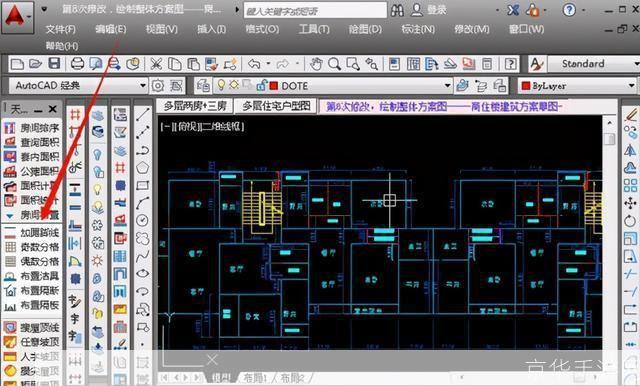640x386 pixels.
Task: Click the Save floppy disk icon
Action: pyautogui.click(x=54, y=63)
